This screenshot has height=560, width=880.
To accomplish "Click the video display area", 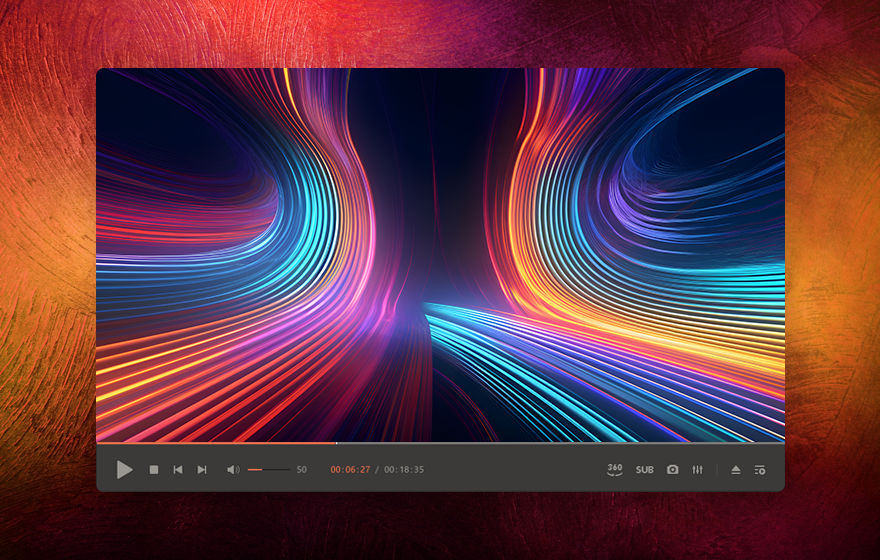I will (440, 250).
